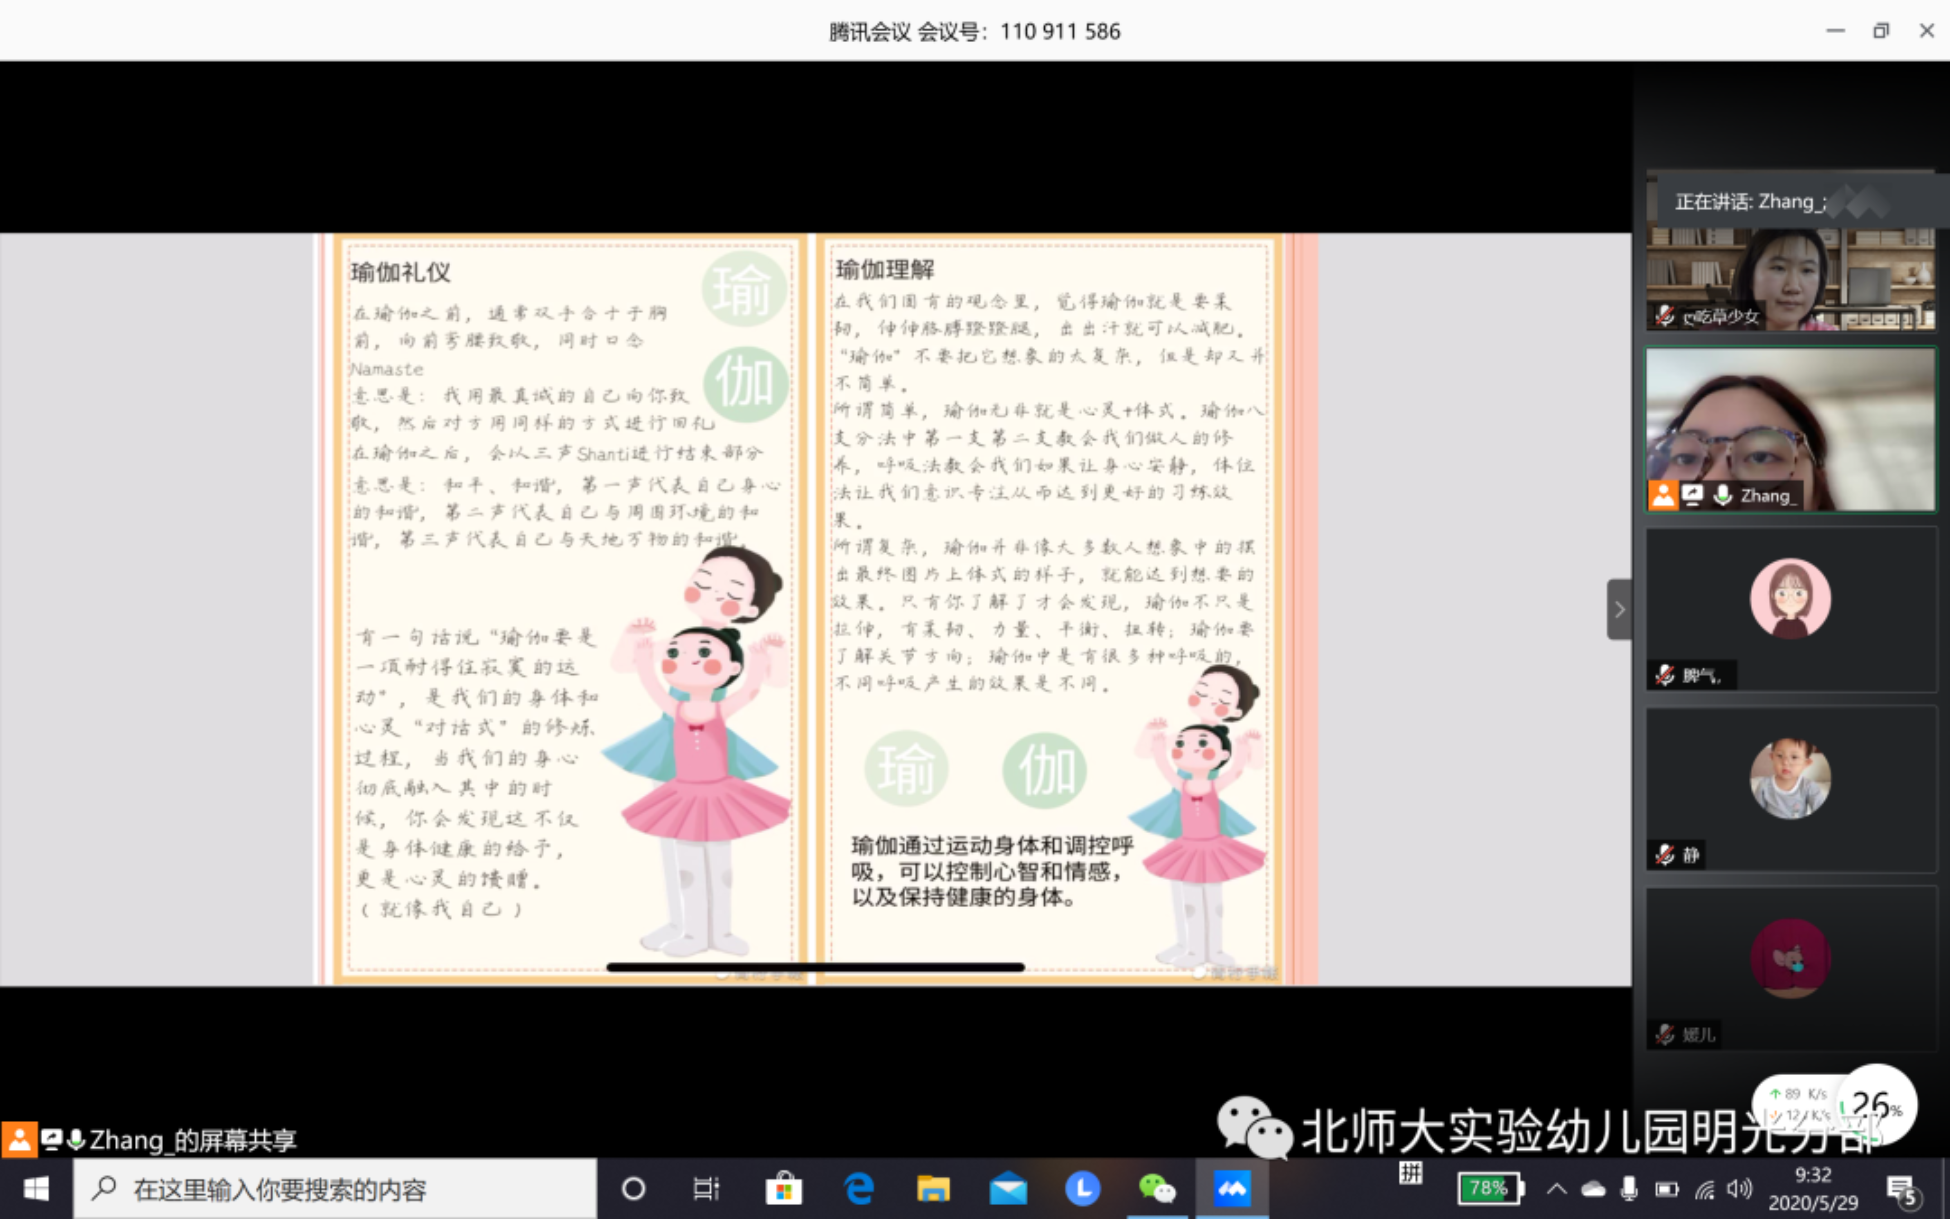Open Task View button

pyautogui.click(x=706, y=1188)
